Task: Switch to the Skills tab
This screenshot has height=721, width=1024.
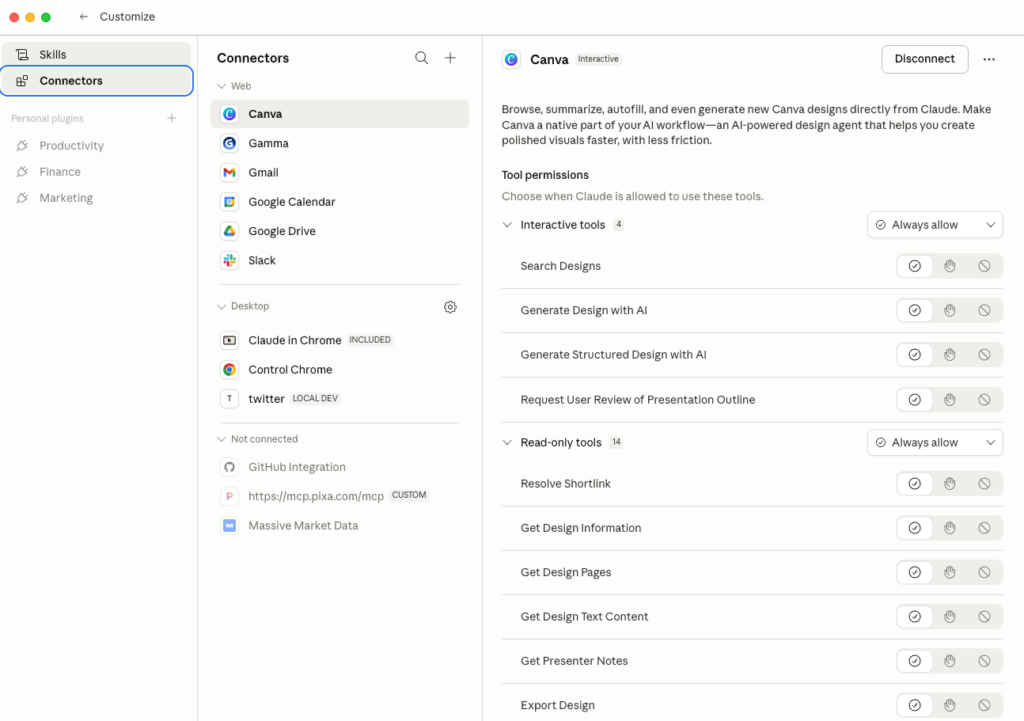Action: pyautogui.click(x=96, y=54)
